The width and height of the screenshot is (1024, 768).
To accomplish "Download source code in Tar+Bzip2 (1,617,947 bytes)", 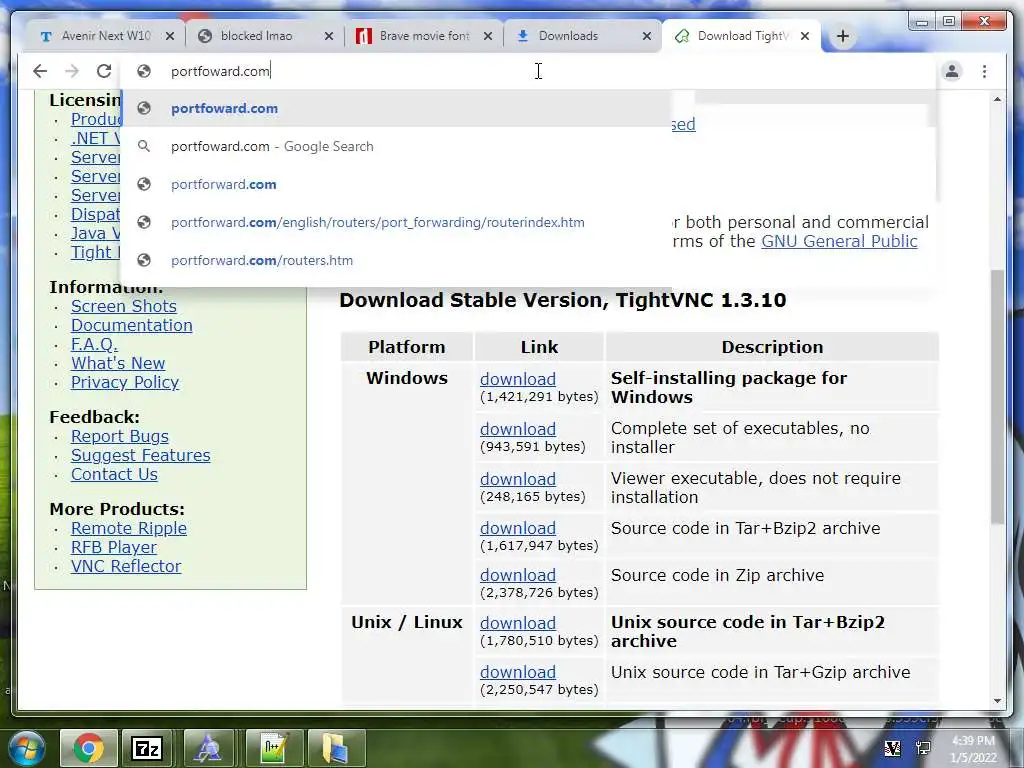I will (518, 528).
